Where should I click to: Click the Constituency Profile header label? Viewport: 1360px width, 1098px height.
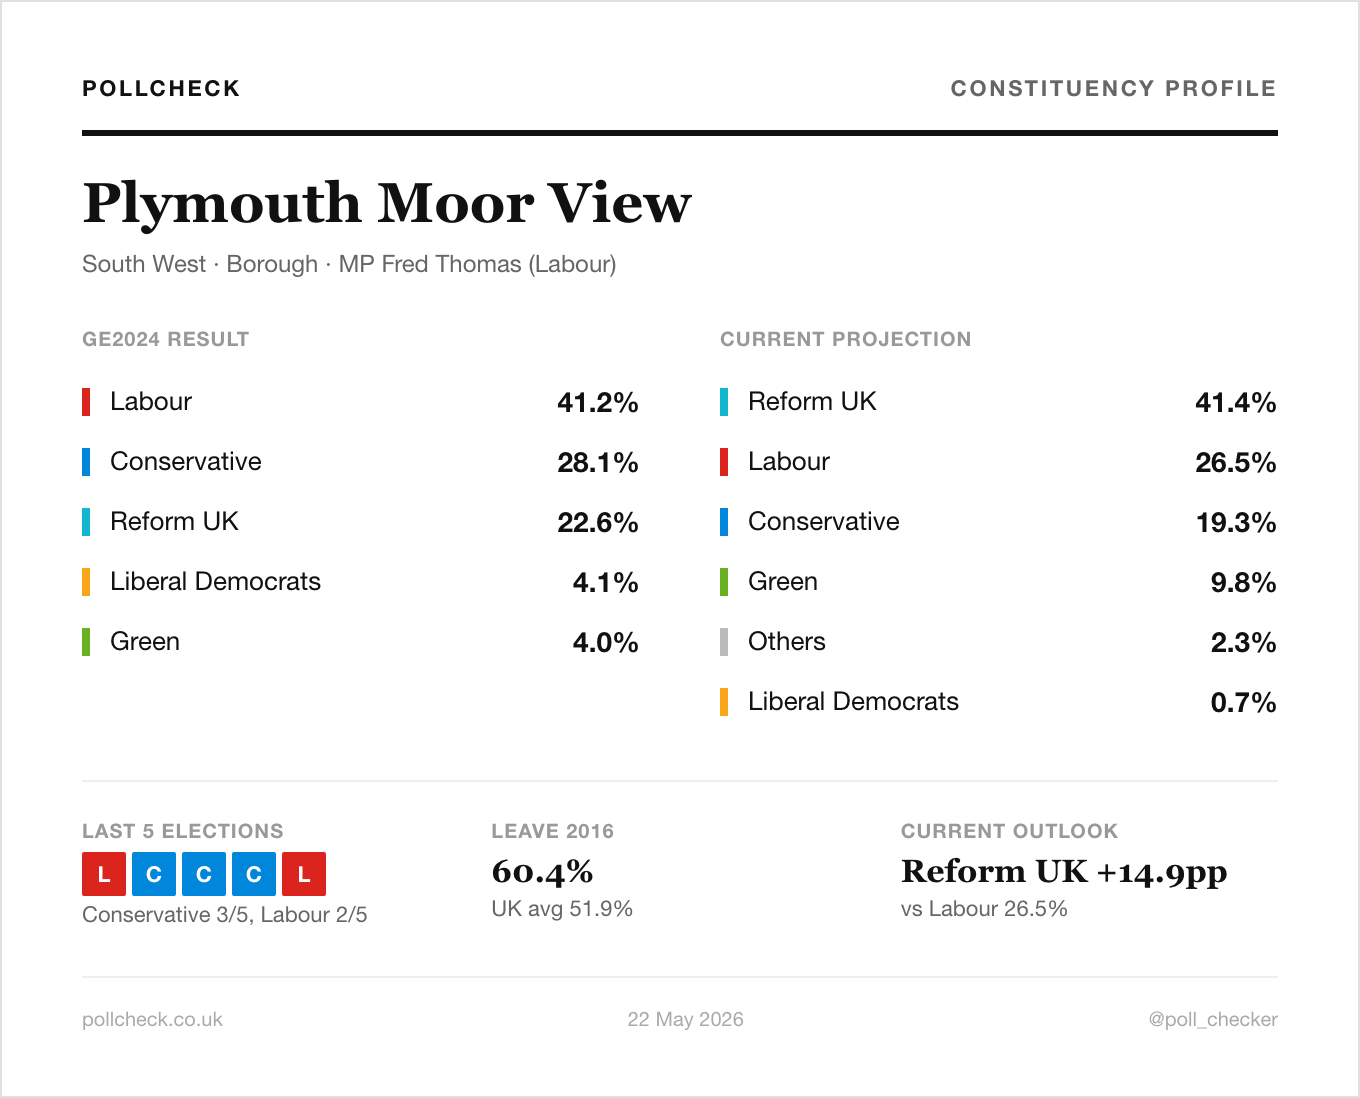pyautogui.click(x=1114, y=89)
